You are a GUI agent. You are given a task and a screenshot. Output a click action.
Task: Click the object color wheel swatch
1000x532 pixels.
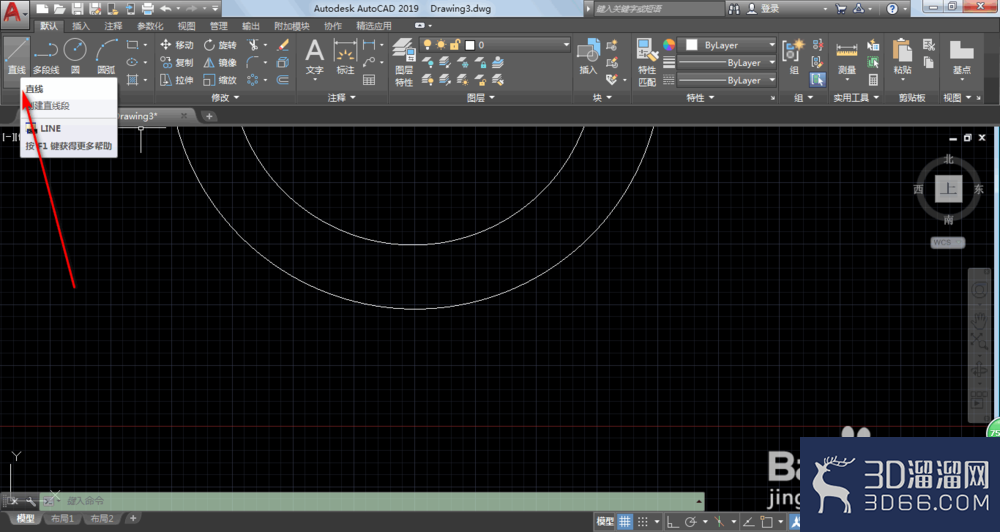click(x=668, y=45)
